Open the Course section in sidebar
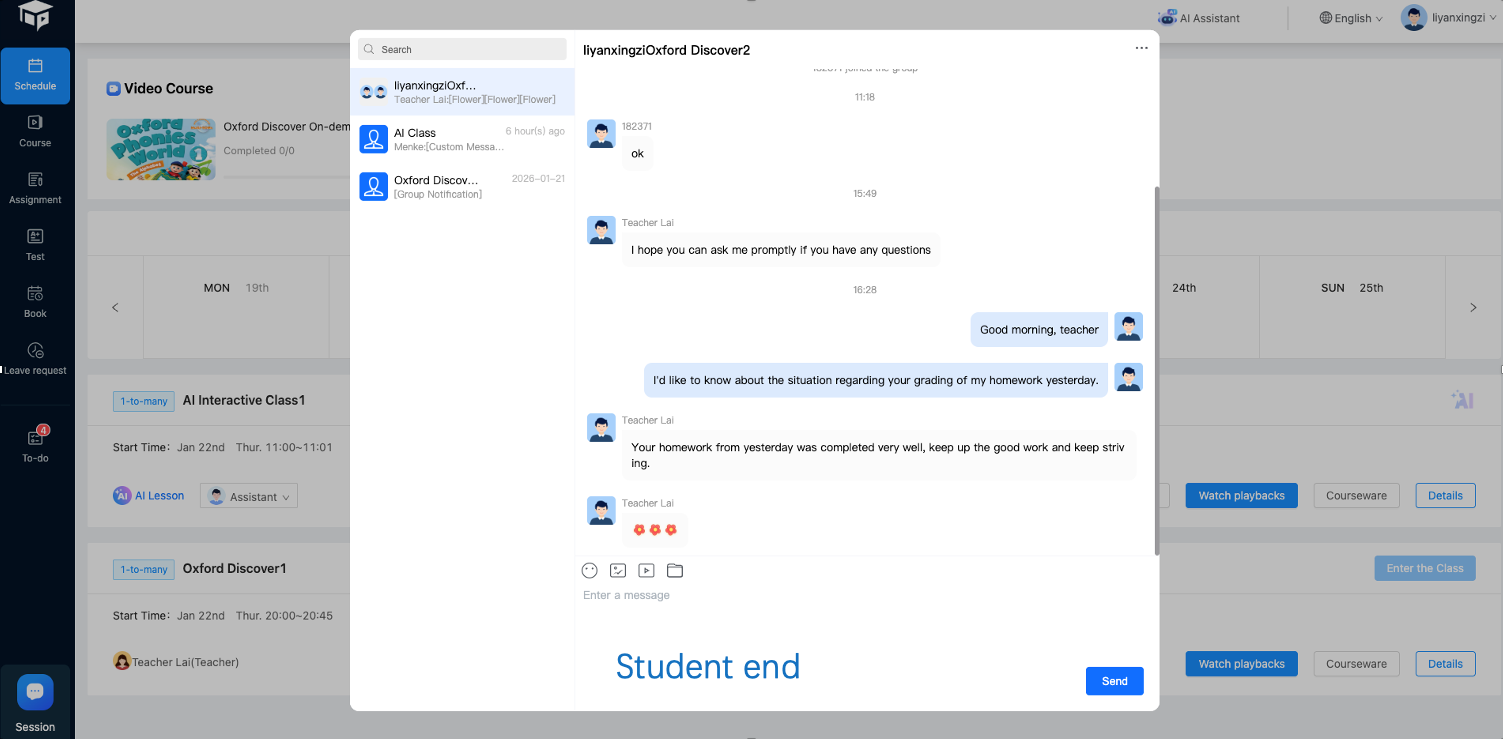The height and width of the screenshot is (739, 1503). coord(35,130)
